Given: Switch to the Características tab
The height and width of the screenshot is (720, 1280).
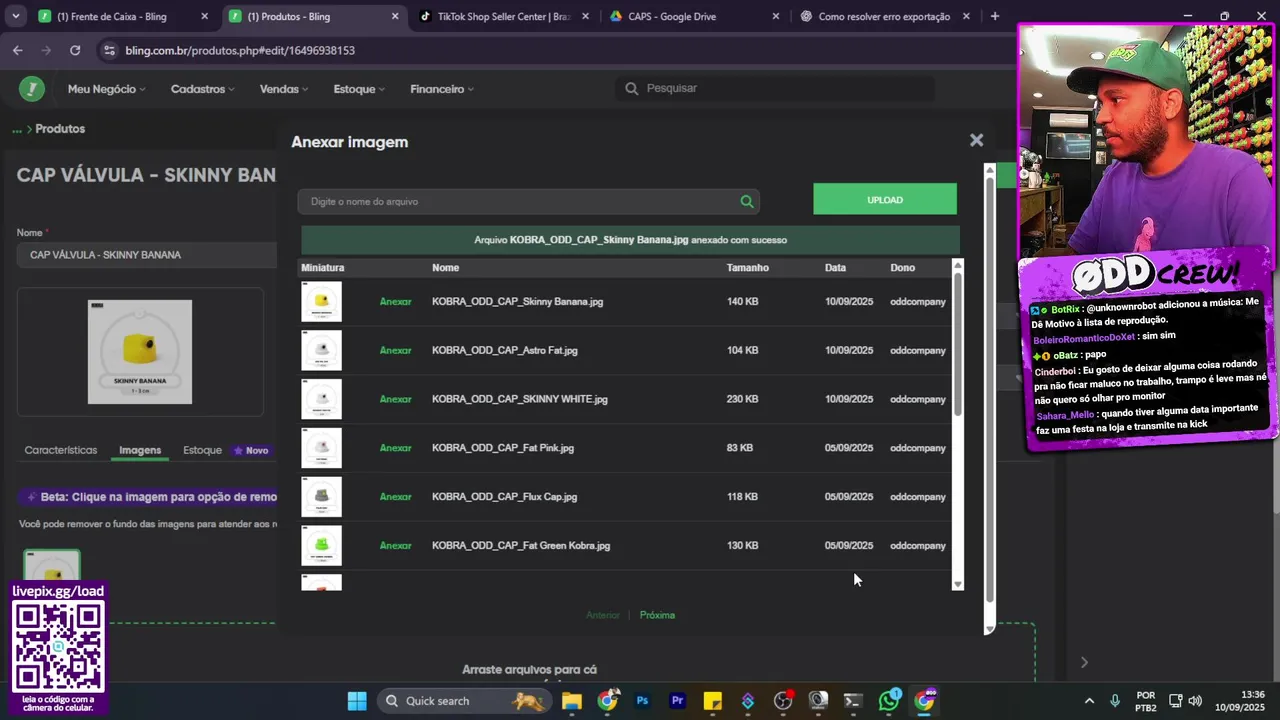Looking at the screenshot, I should [x=61, y=450].
